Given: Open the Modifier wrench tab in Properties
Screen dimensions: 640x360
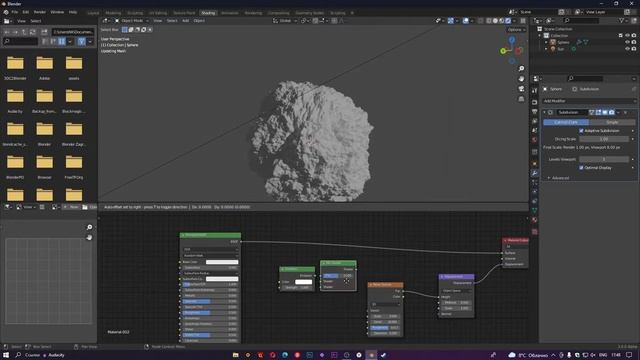Looking at the screenshot, I should point(535,173).
